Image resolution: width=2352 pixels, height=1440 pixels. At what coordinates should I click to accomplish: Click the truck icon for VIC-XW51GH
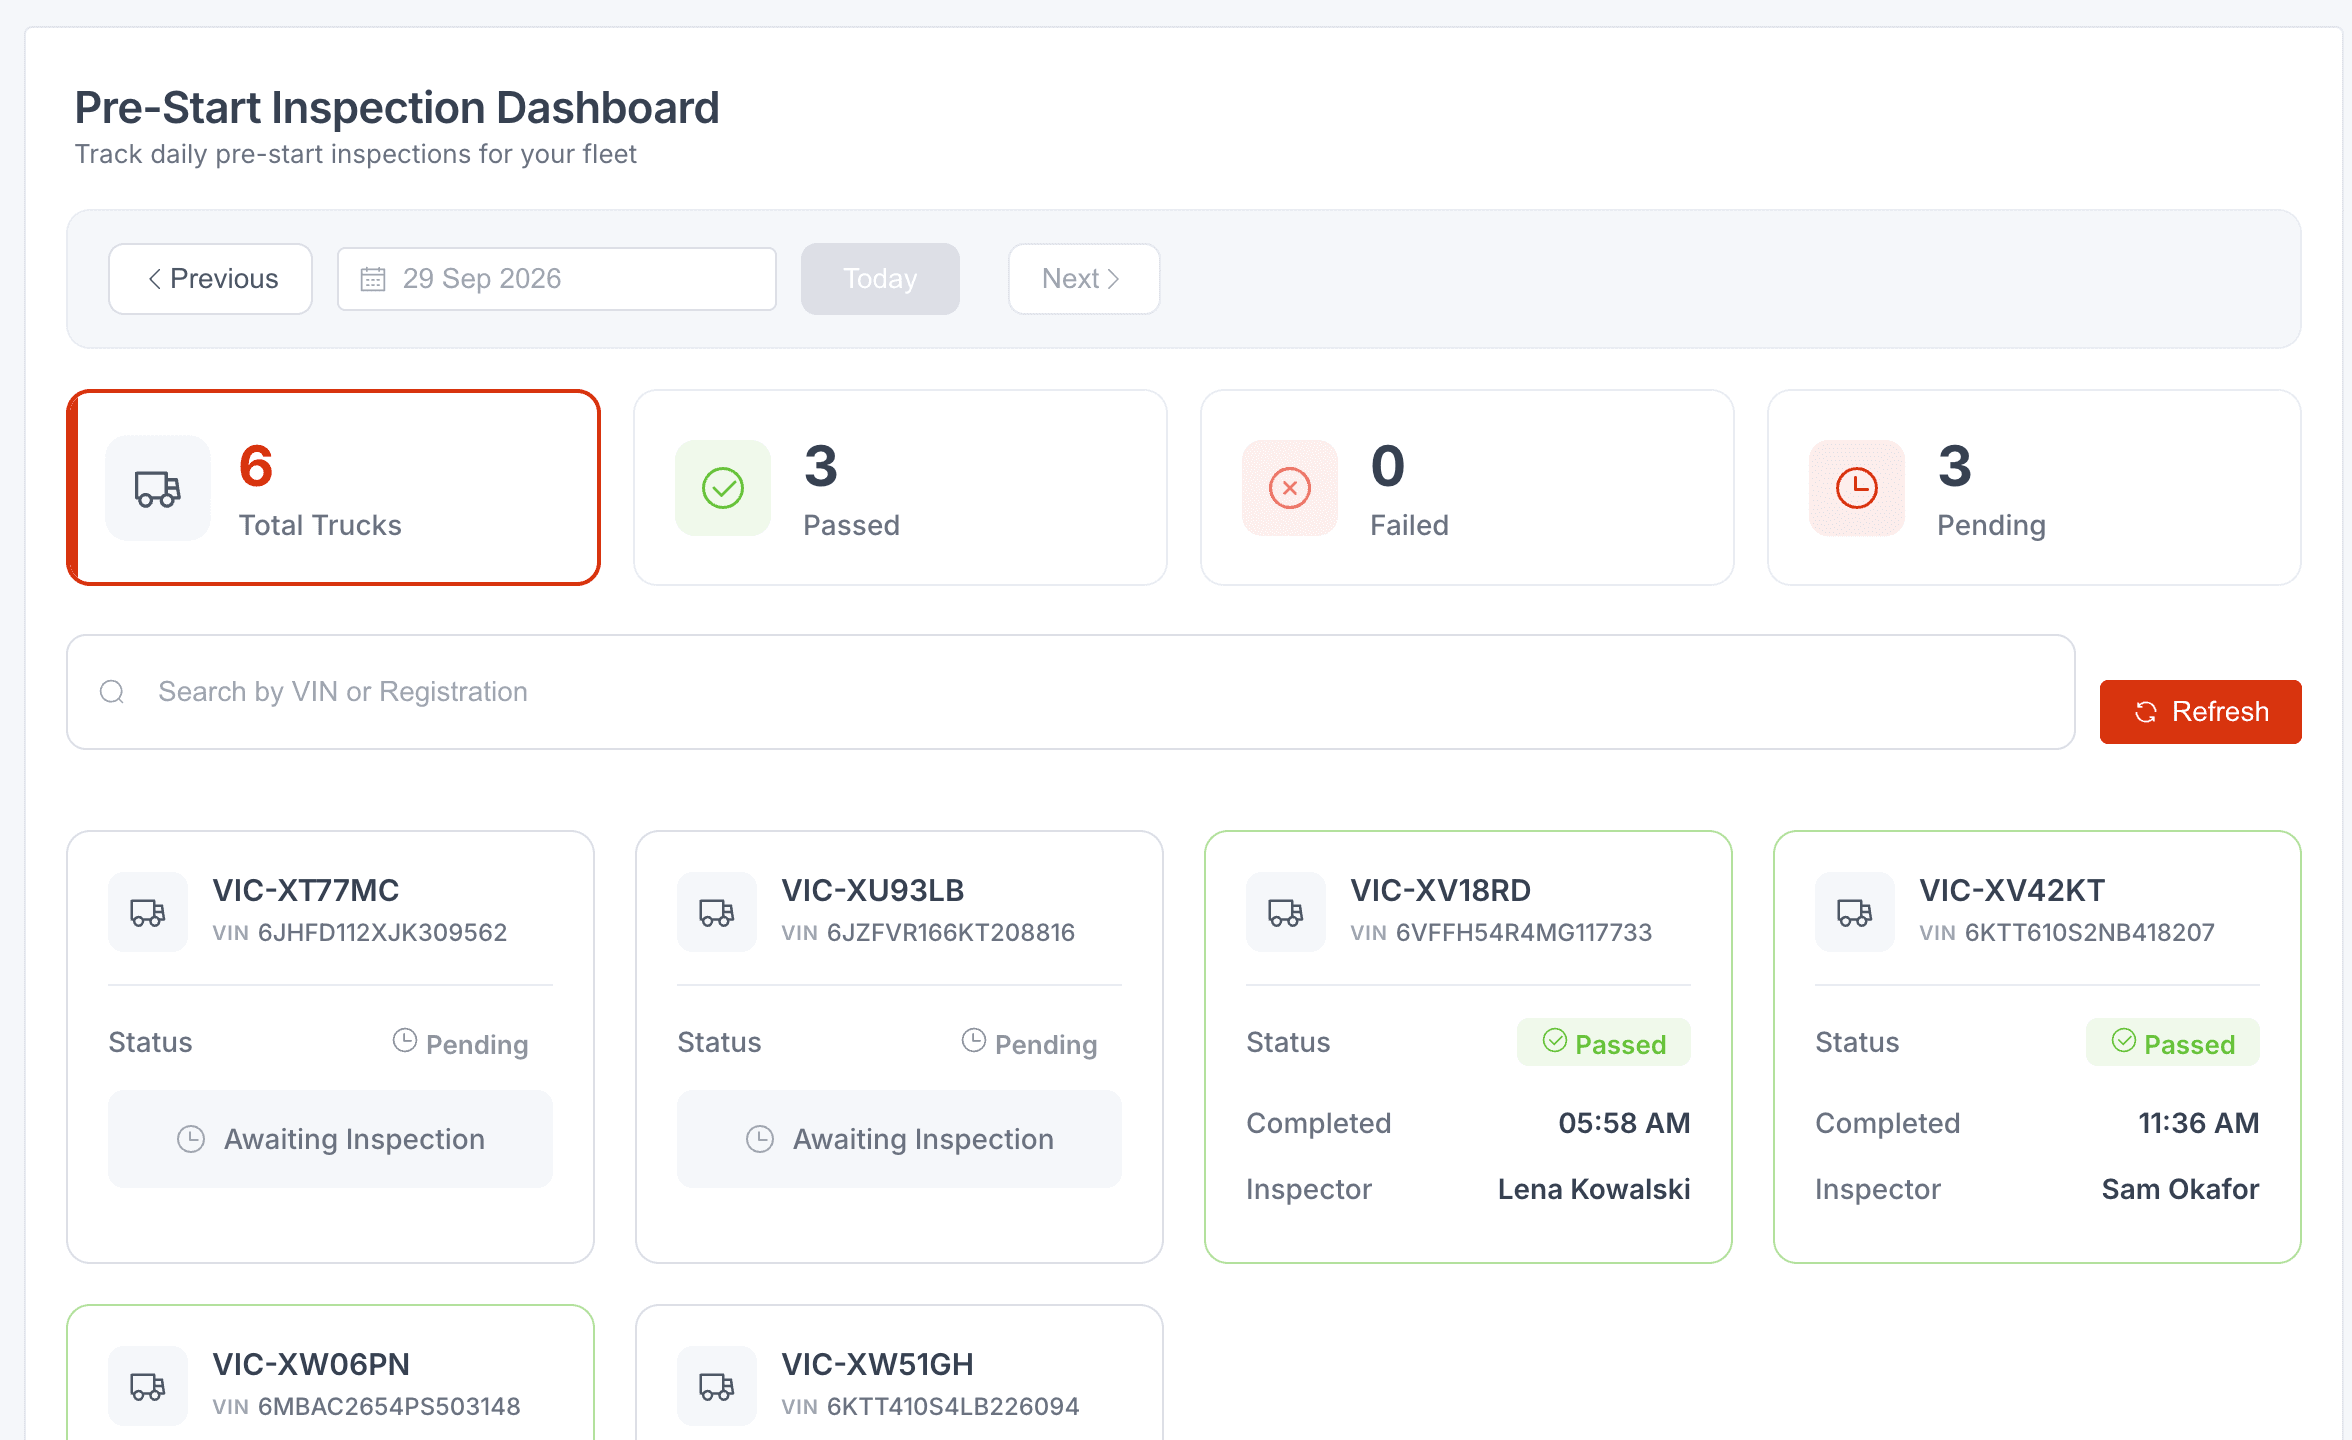click(717, 1386)
